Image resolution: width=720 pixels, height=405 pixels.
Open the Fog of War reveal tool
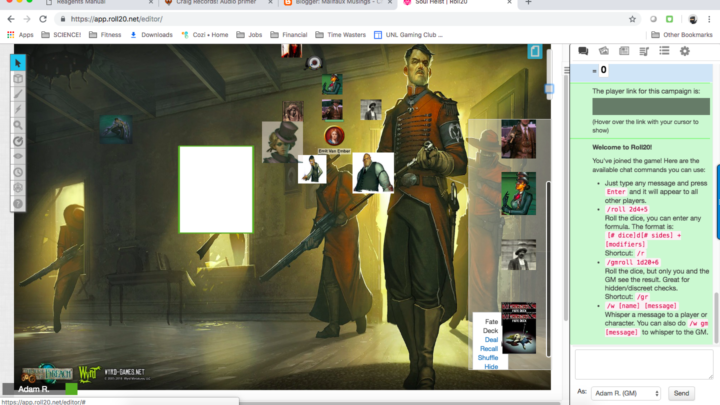tap(18, 157)
